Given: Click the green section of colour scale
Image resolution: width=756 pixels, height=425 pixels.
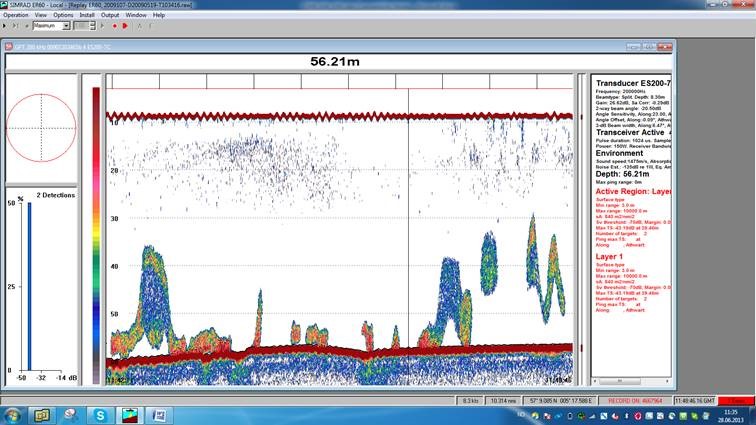Looking at the screenshot, I should tap(96, 263).
